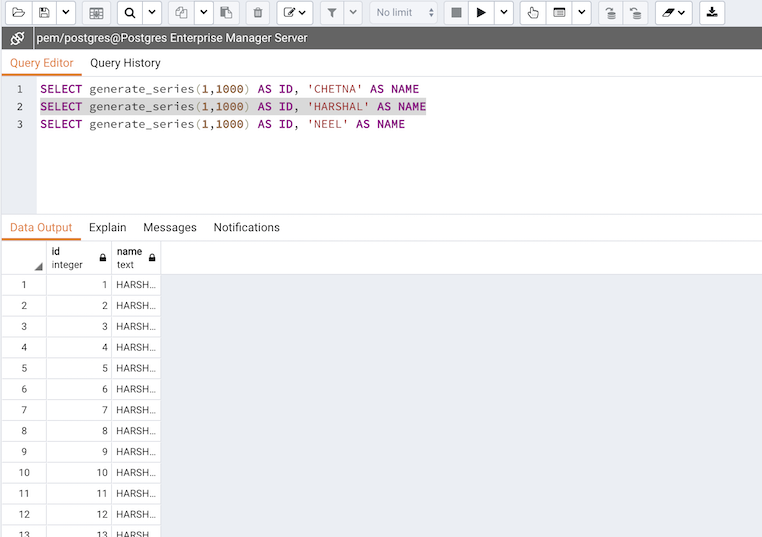762x537 pixels.
Task: Expand the execute options dropdown arrow
Action: click(504, 13)
